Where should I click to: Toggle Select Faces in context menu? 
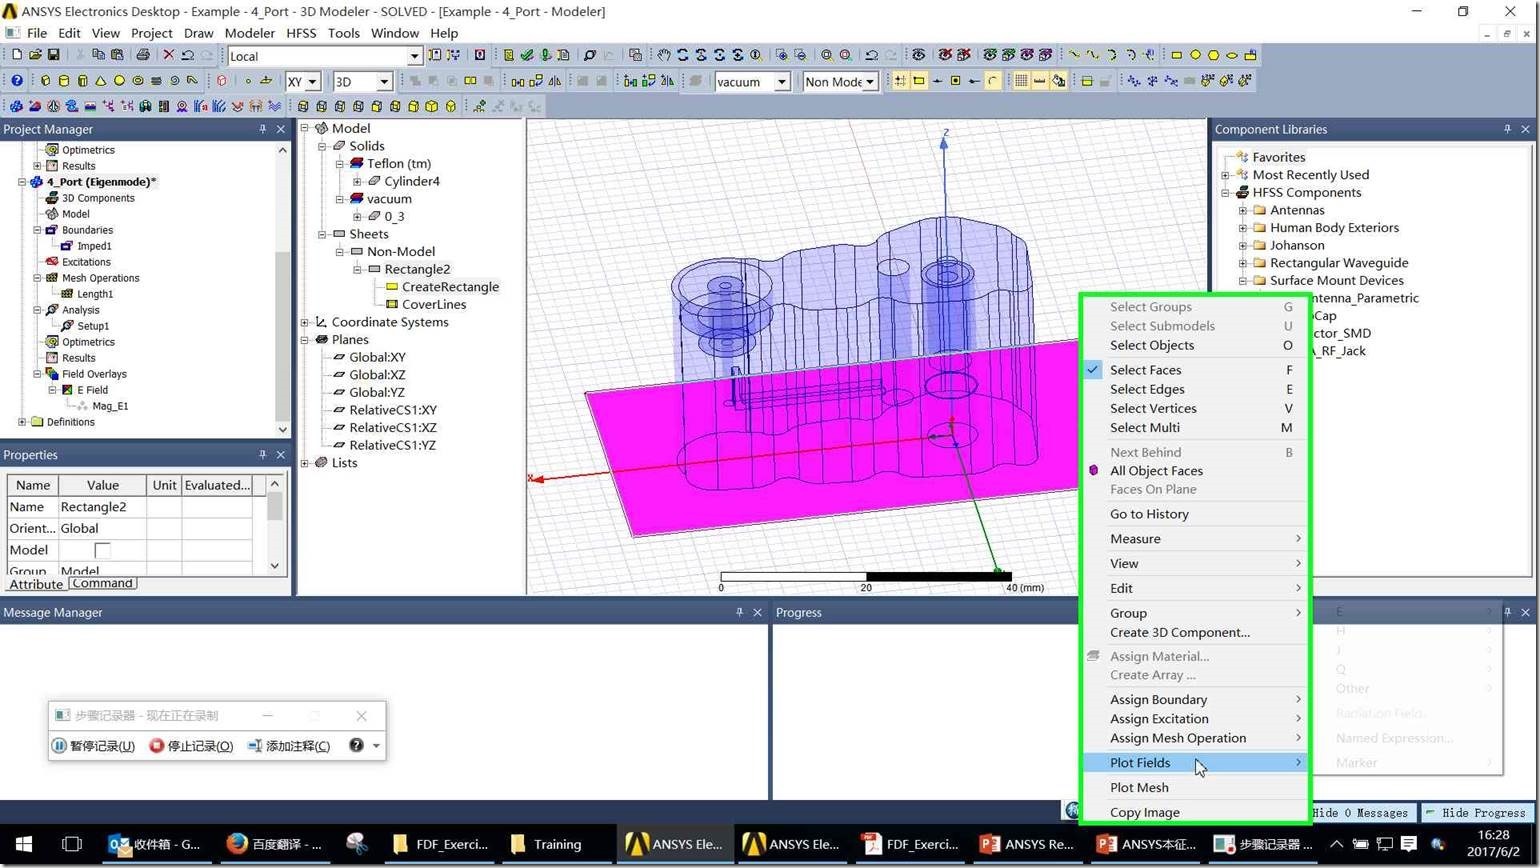[1194, 370]
